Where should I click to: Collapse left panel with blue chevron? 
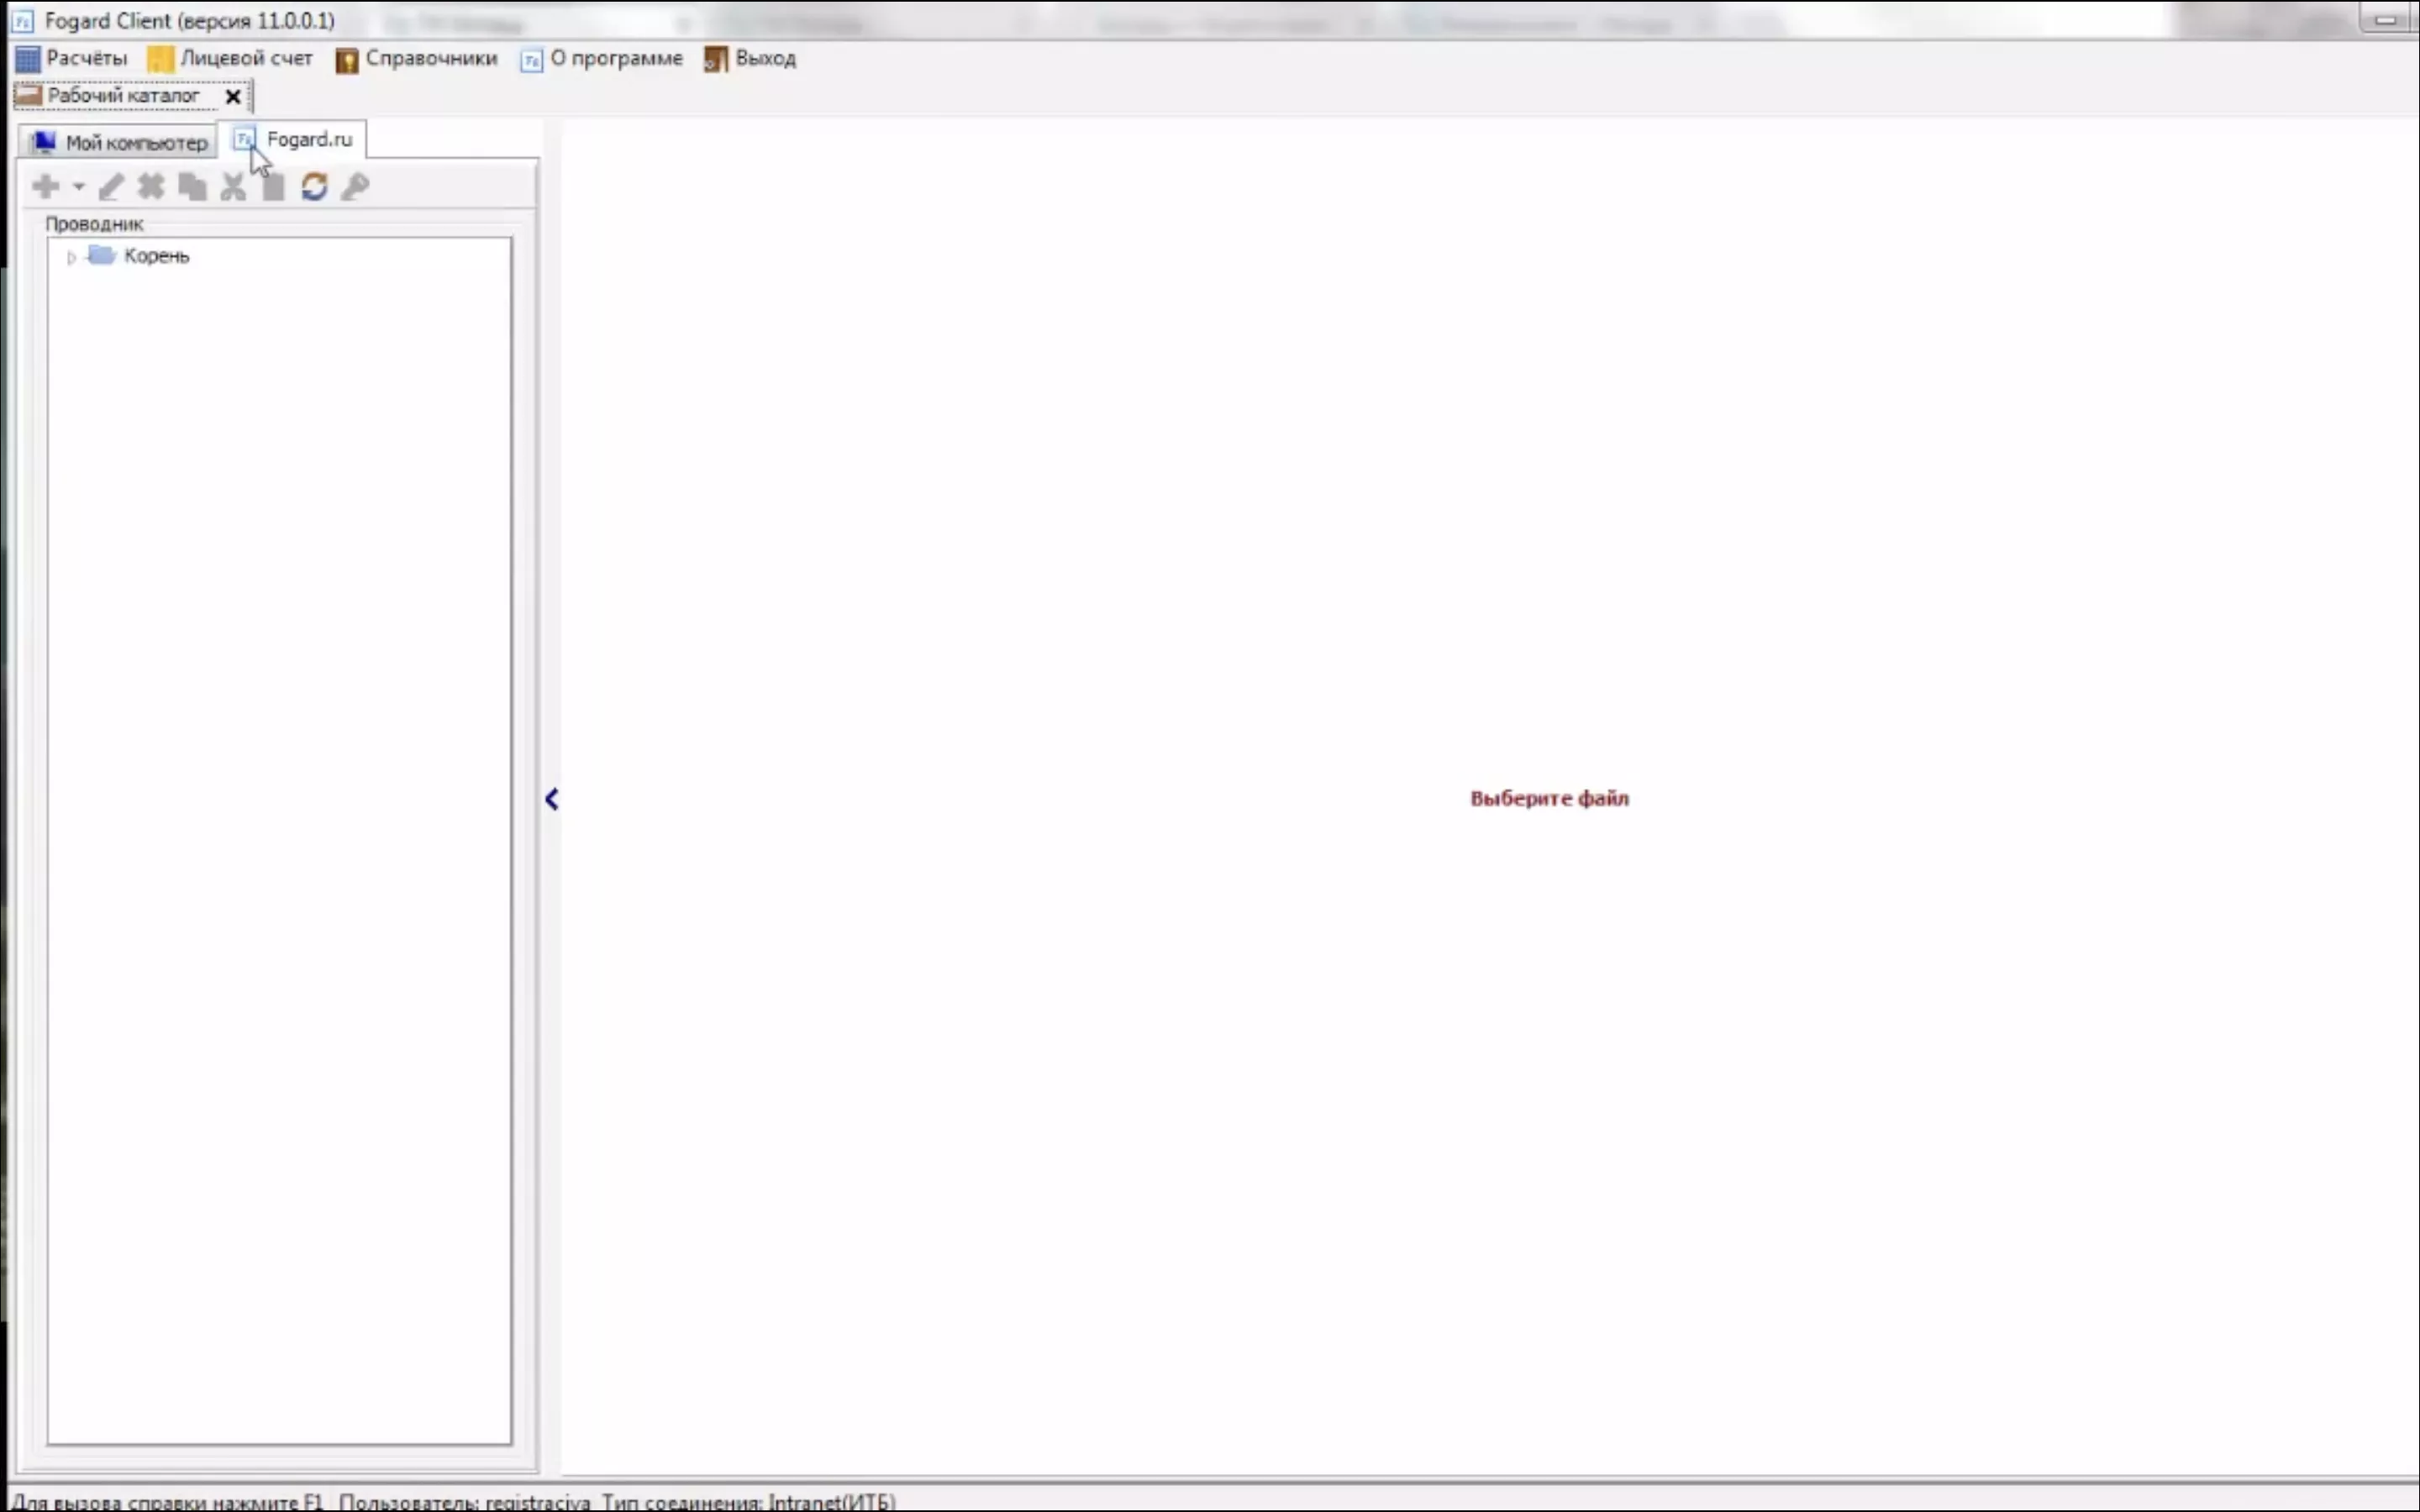point(551,798)
